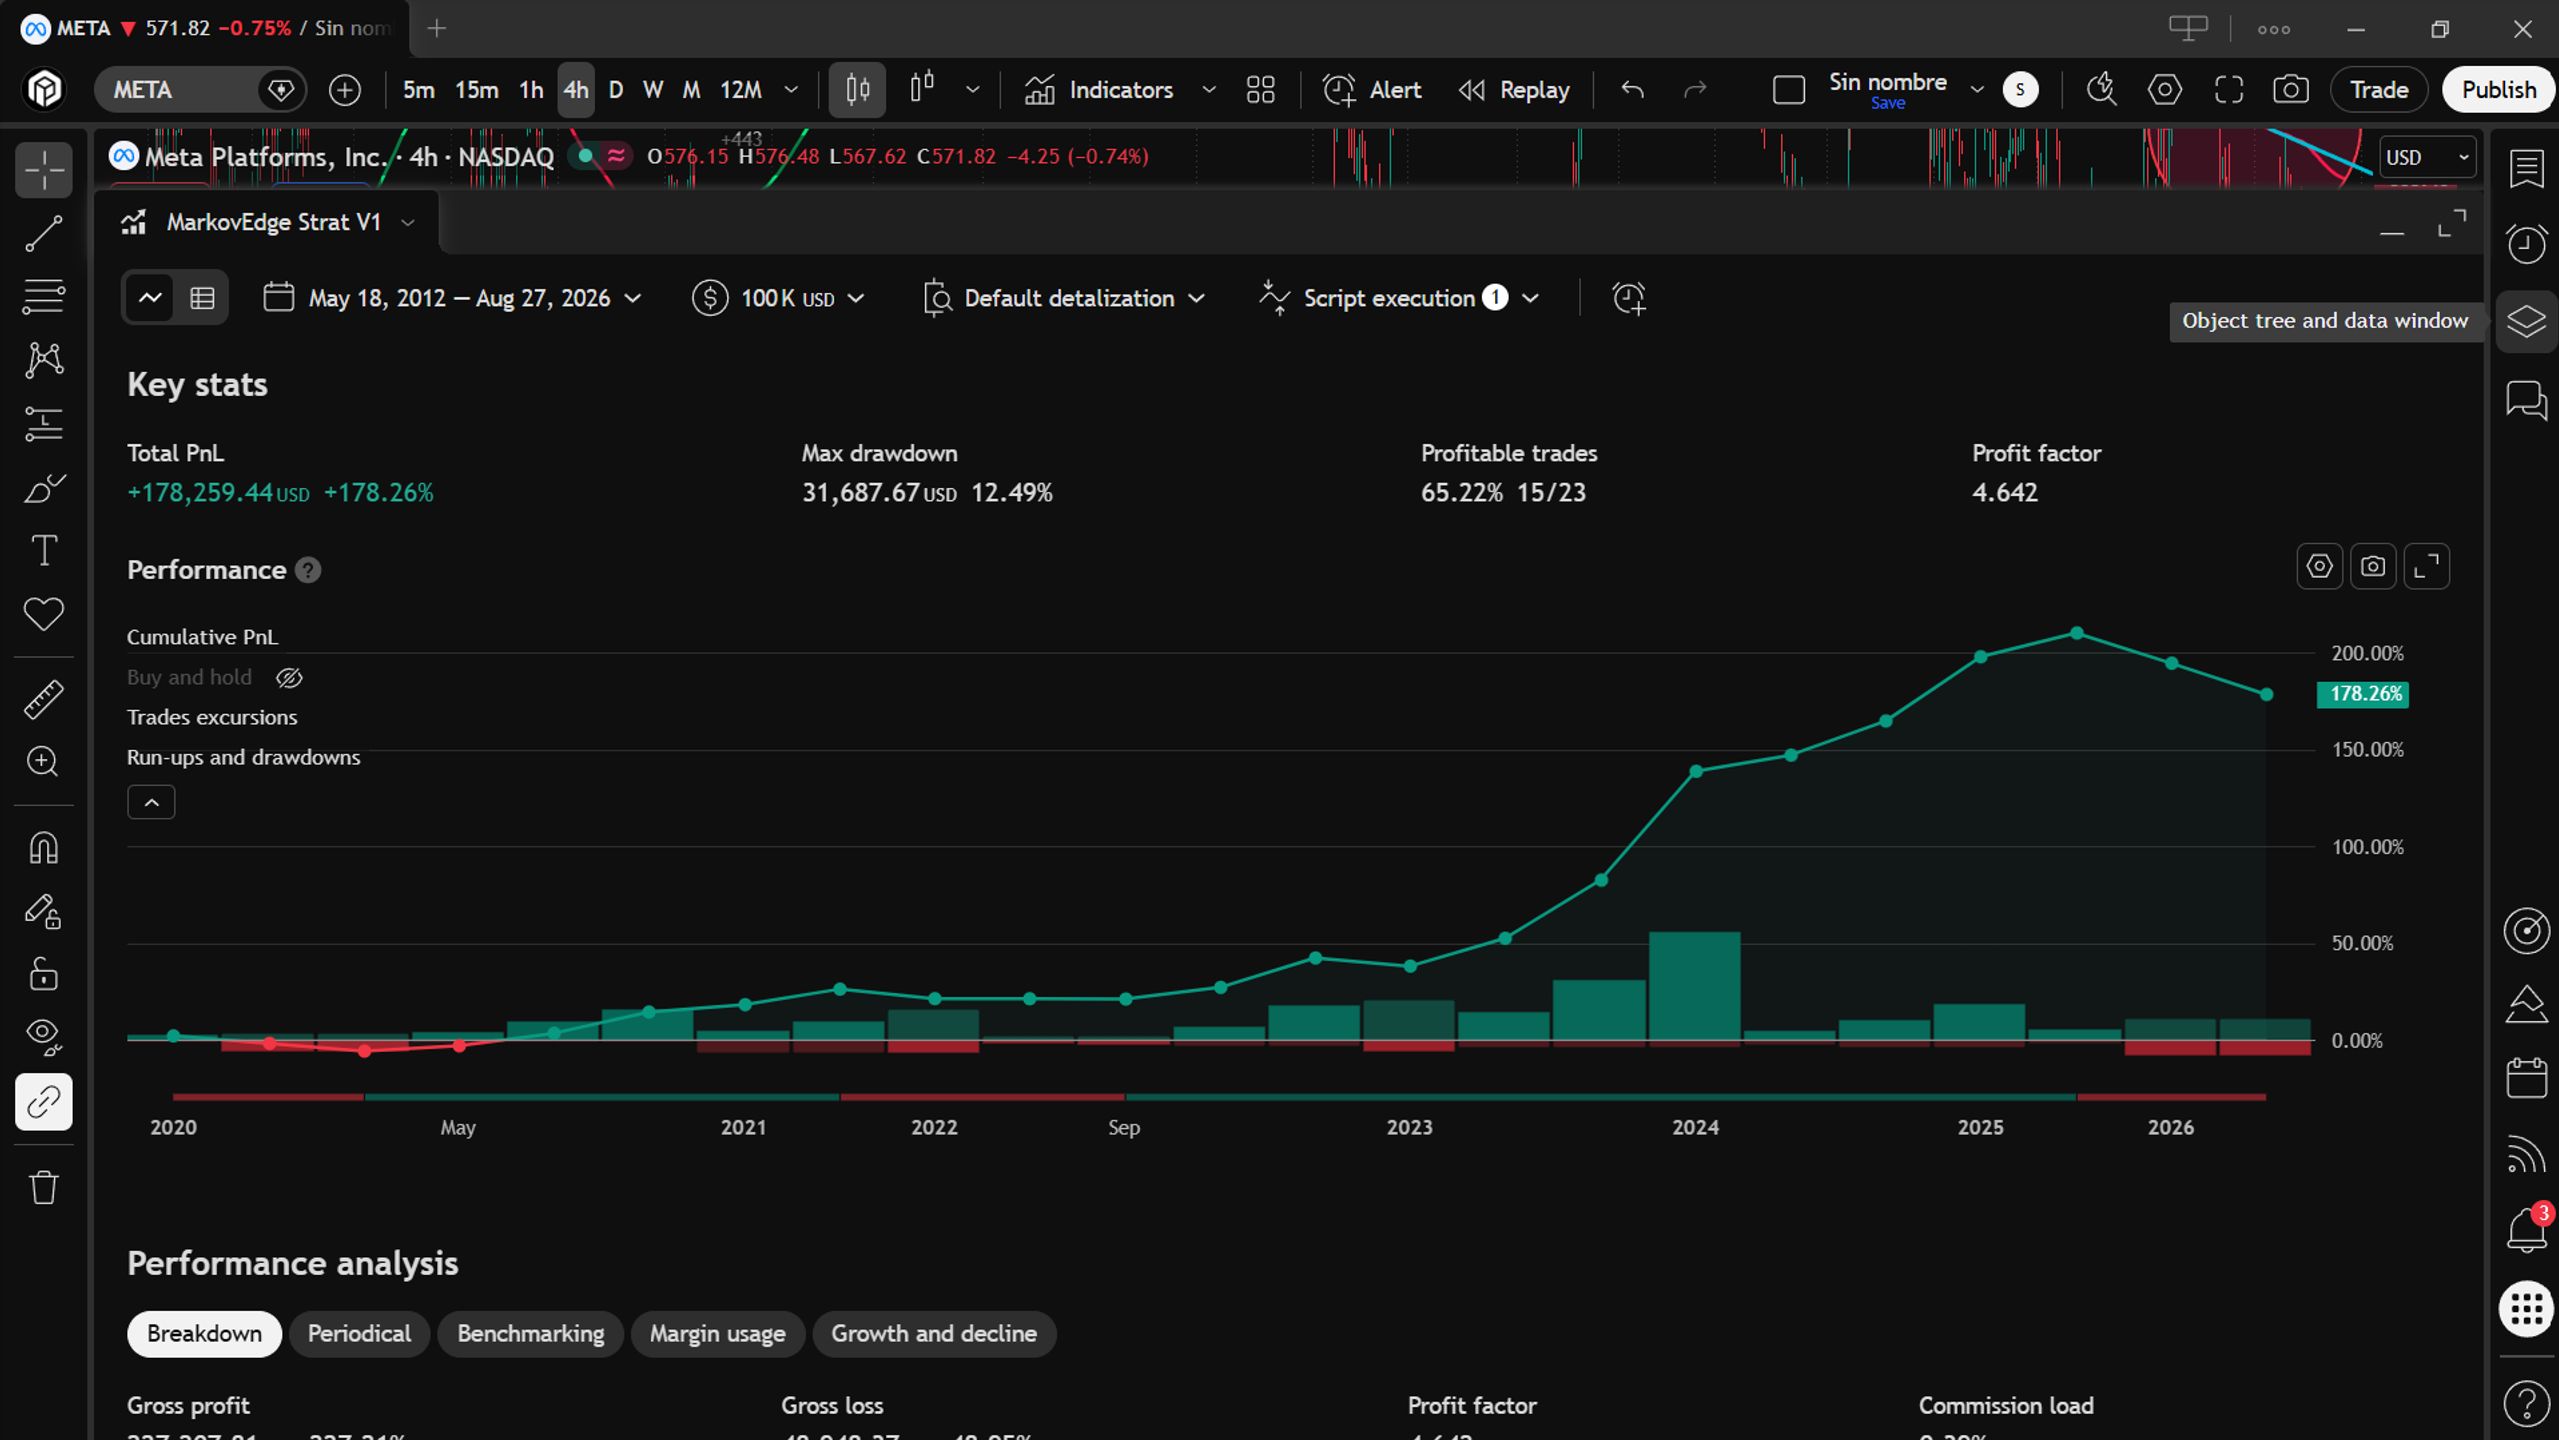The width and height of the screenshot is (2559, 1440).
Task: Activate the zoom in tool
Action: [44, 762]
